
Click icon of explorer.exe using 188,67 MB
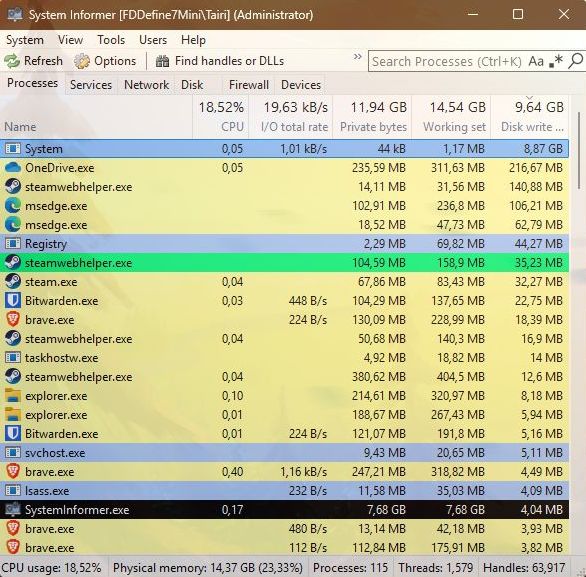[13, 414]
